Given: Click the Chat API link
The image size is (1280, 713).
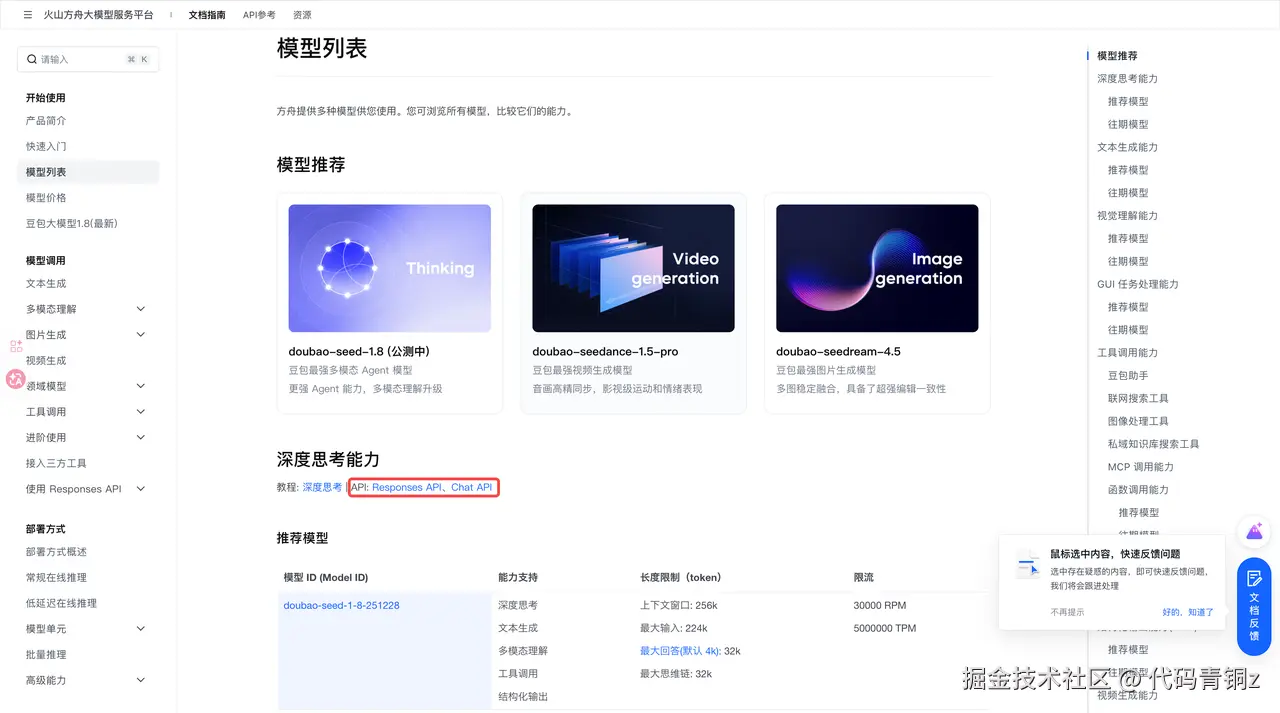Looking at the screenshot, I should click(x=472, y=487).
